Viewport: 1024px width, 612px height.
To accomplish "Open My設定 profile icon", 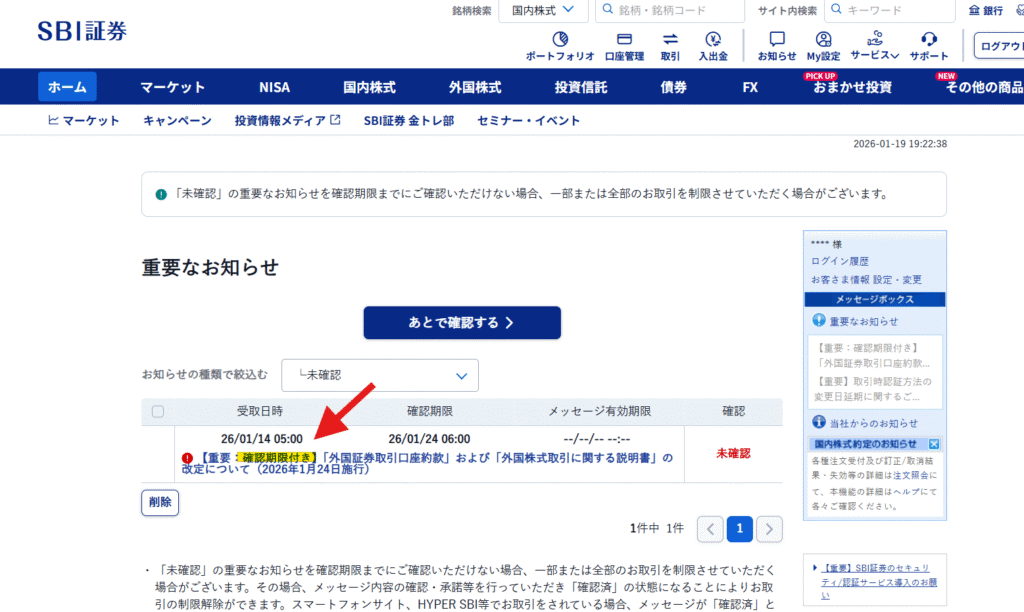I will coord(823,40).
